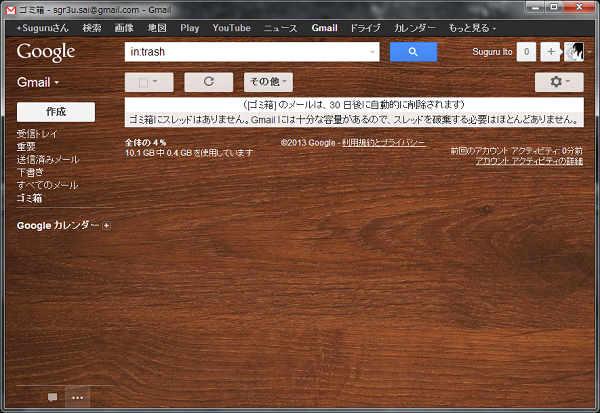The height and width of the screenshot is (413, 600).
Task: Open the settings gear menu
Action: [559, 82]
